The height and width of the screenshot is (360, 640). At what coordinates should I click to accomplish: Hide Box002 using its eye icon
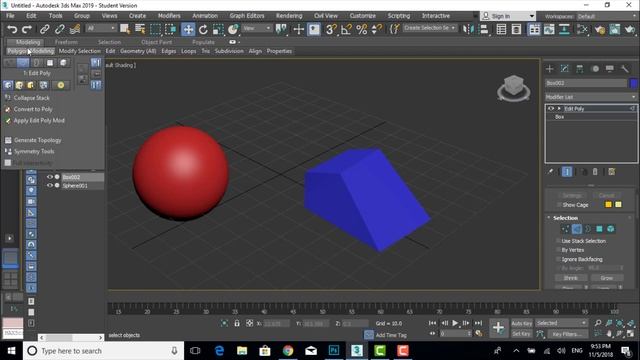50,177
